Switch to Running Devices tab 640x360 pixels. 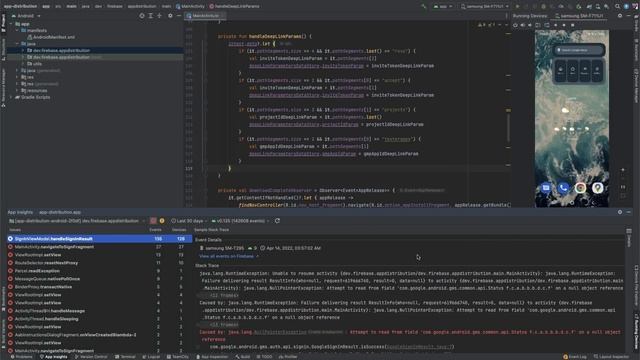[530, 16]
